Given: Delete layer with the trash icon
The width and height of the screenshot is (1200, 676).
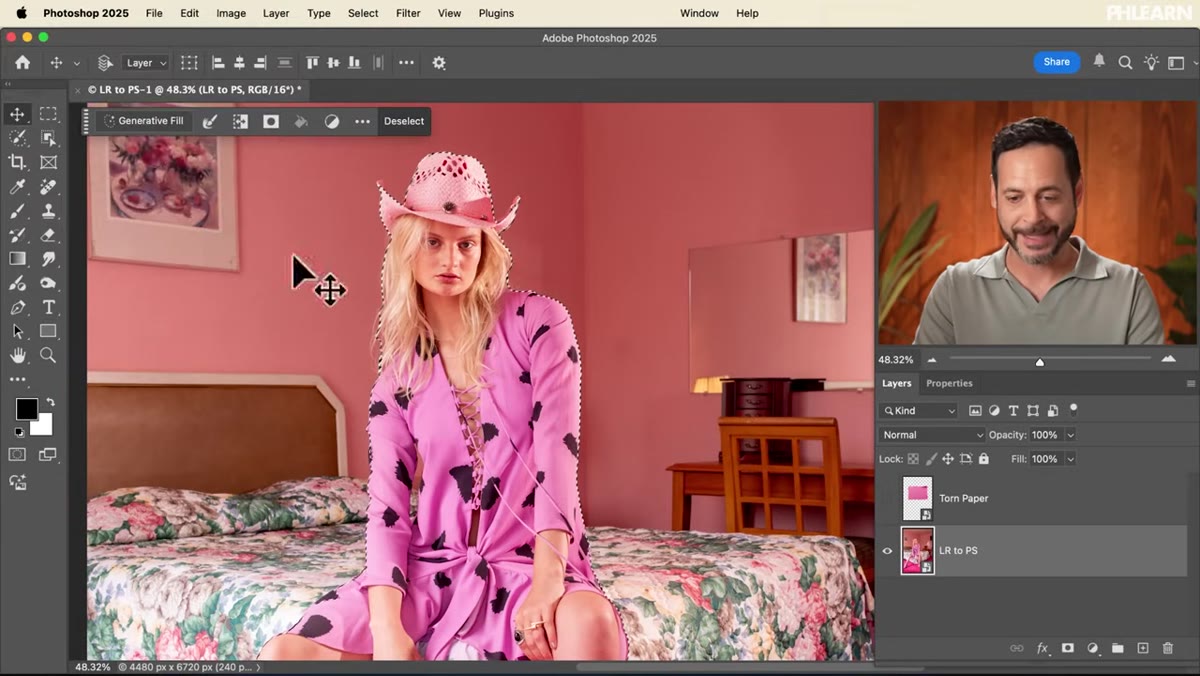Looking at the screenshot, I should (x=1167, y=648).
